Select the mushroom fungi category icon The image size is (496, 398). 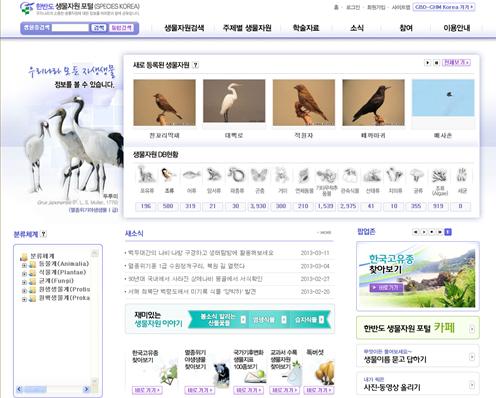[417, 175]
